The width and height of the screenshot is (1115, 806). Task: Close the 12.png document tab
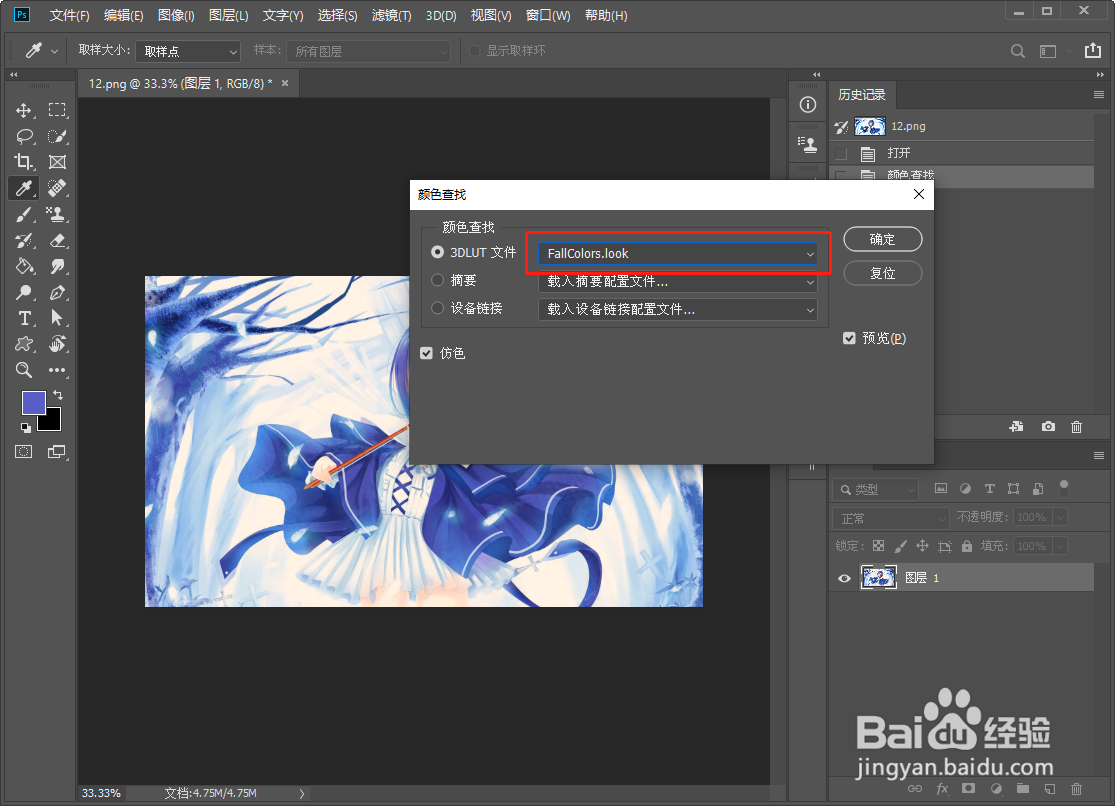[285, 83]
